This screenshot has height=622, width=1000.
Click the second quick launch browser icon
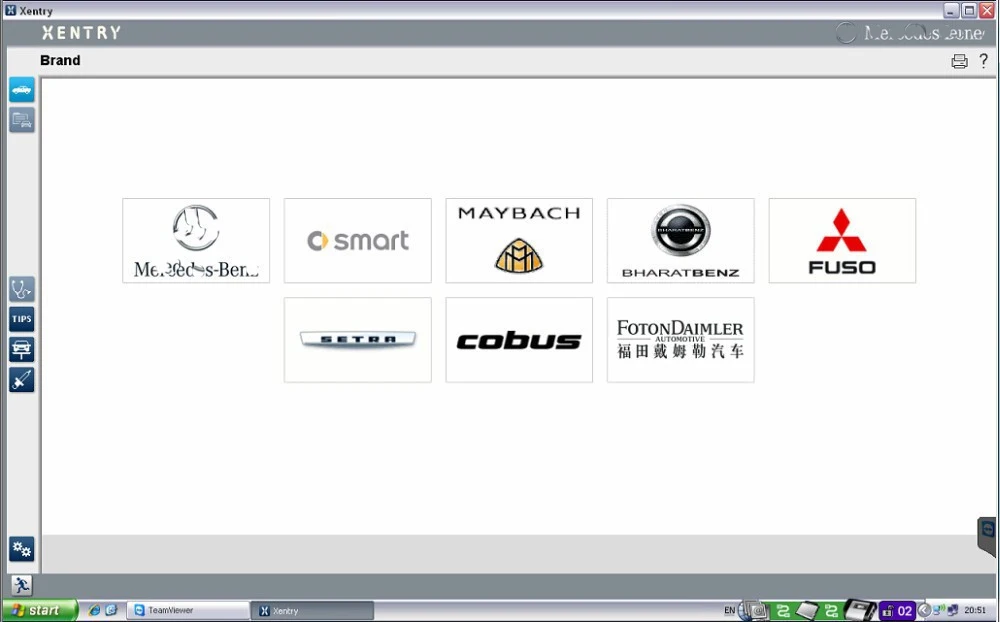pos(111,610)
